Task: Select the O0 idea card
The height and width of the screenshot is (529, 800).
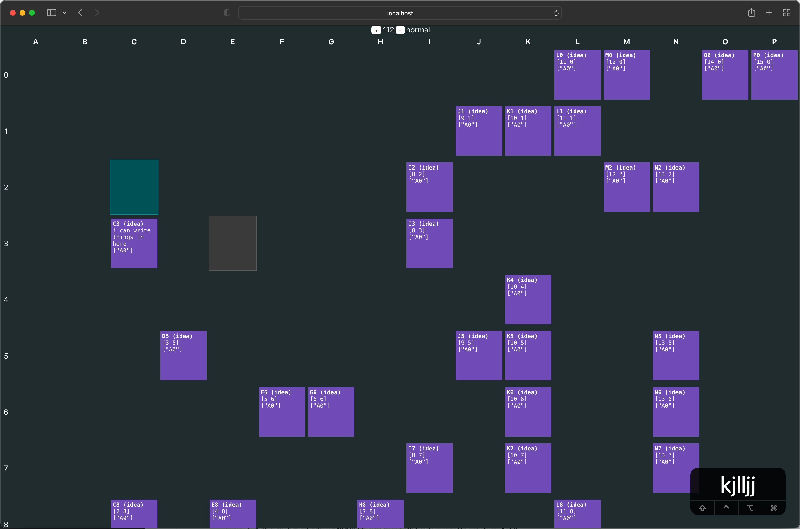Action: 725,75
